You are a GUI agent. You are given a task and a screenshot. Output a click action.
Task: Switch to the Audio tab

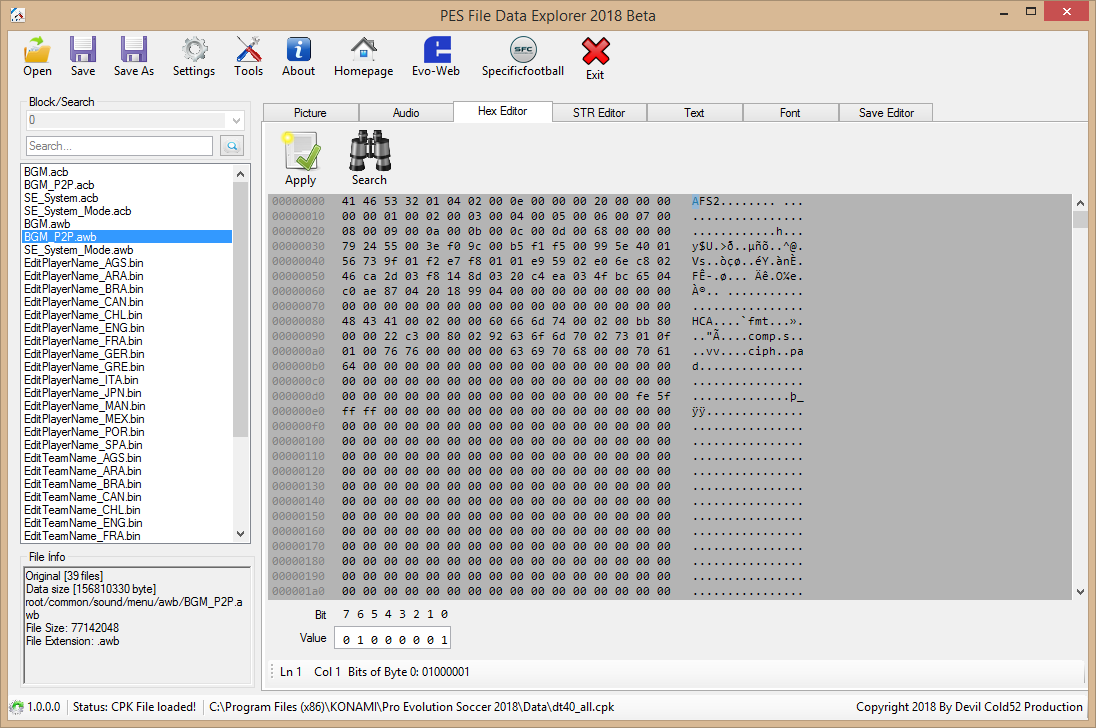[406, 112]
